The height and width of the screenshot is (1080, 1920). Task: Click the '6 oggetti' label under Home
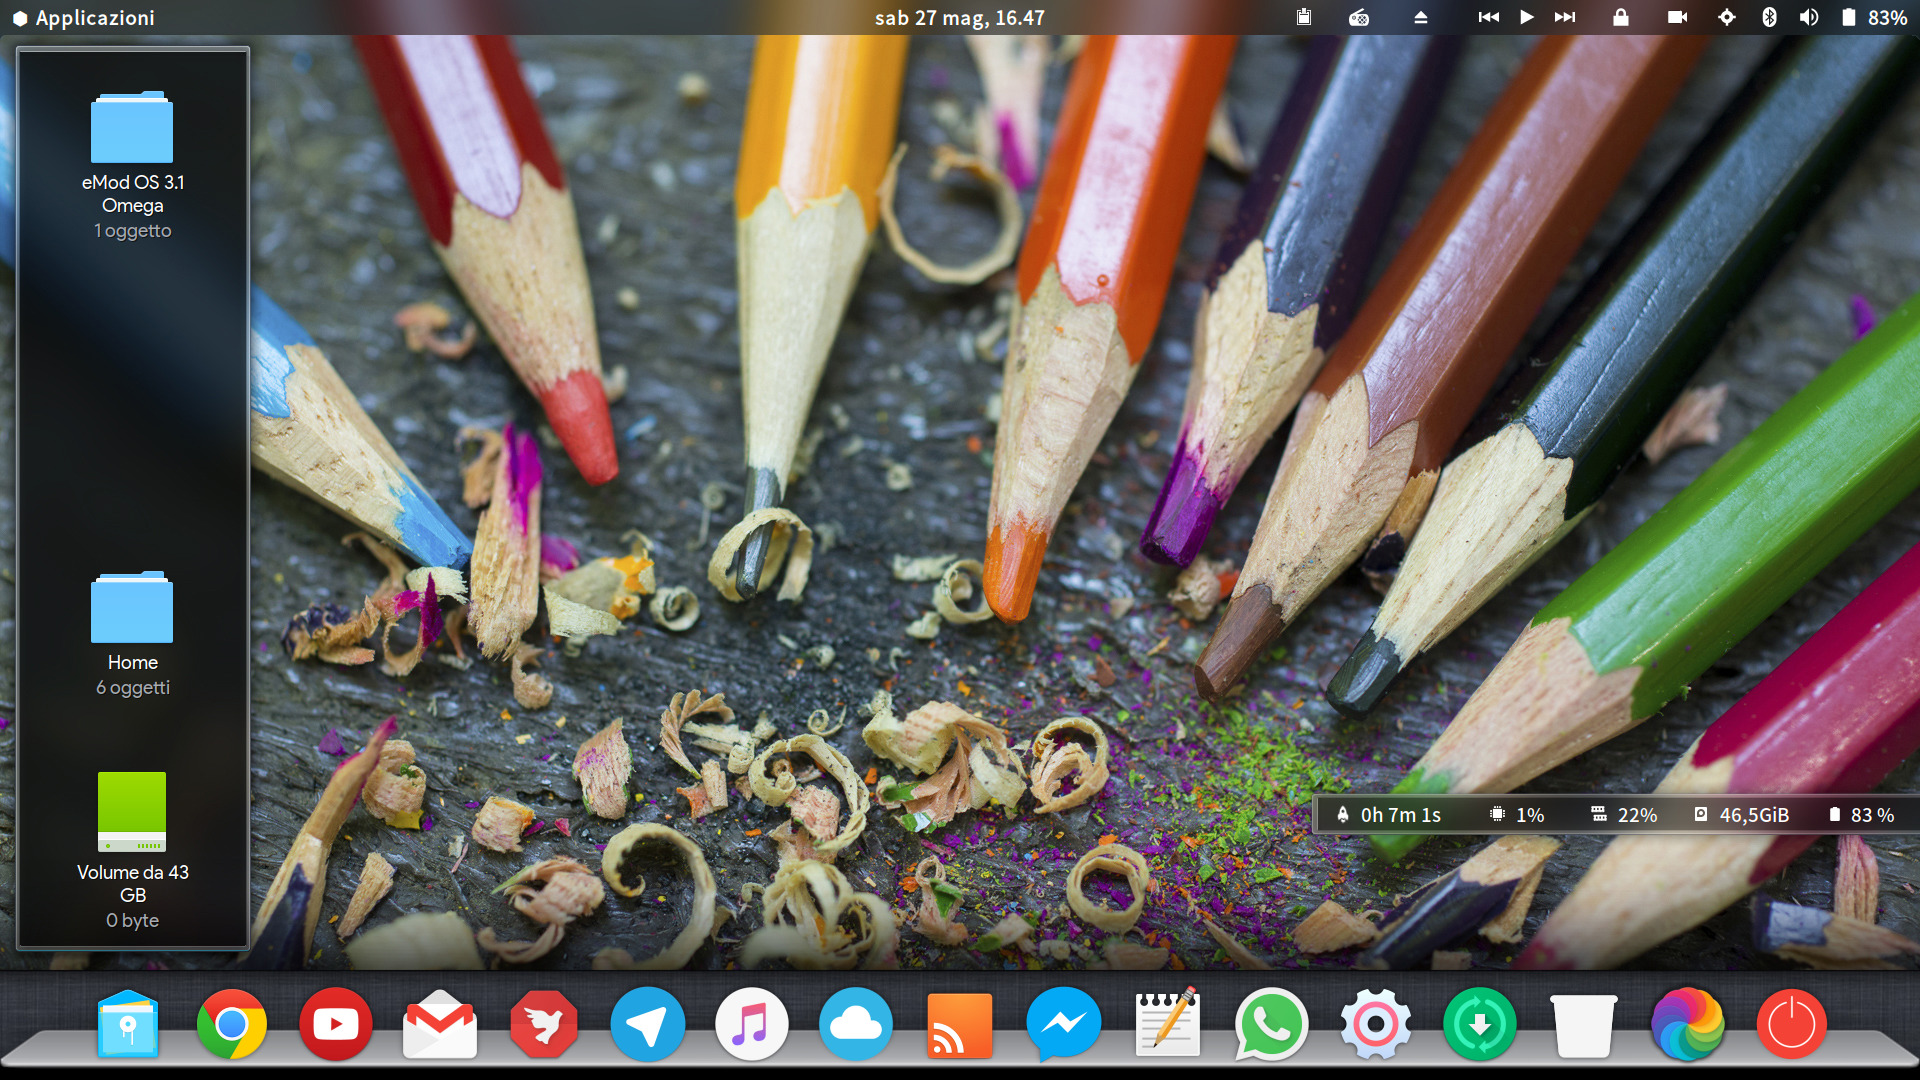132,688
